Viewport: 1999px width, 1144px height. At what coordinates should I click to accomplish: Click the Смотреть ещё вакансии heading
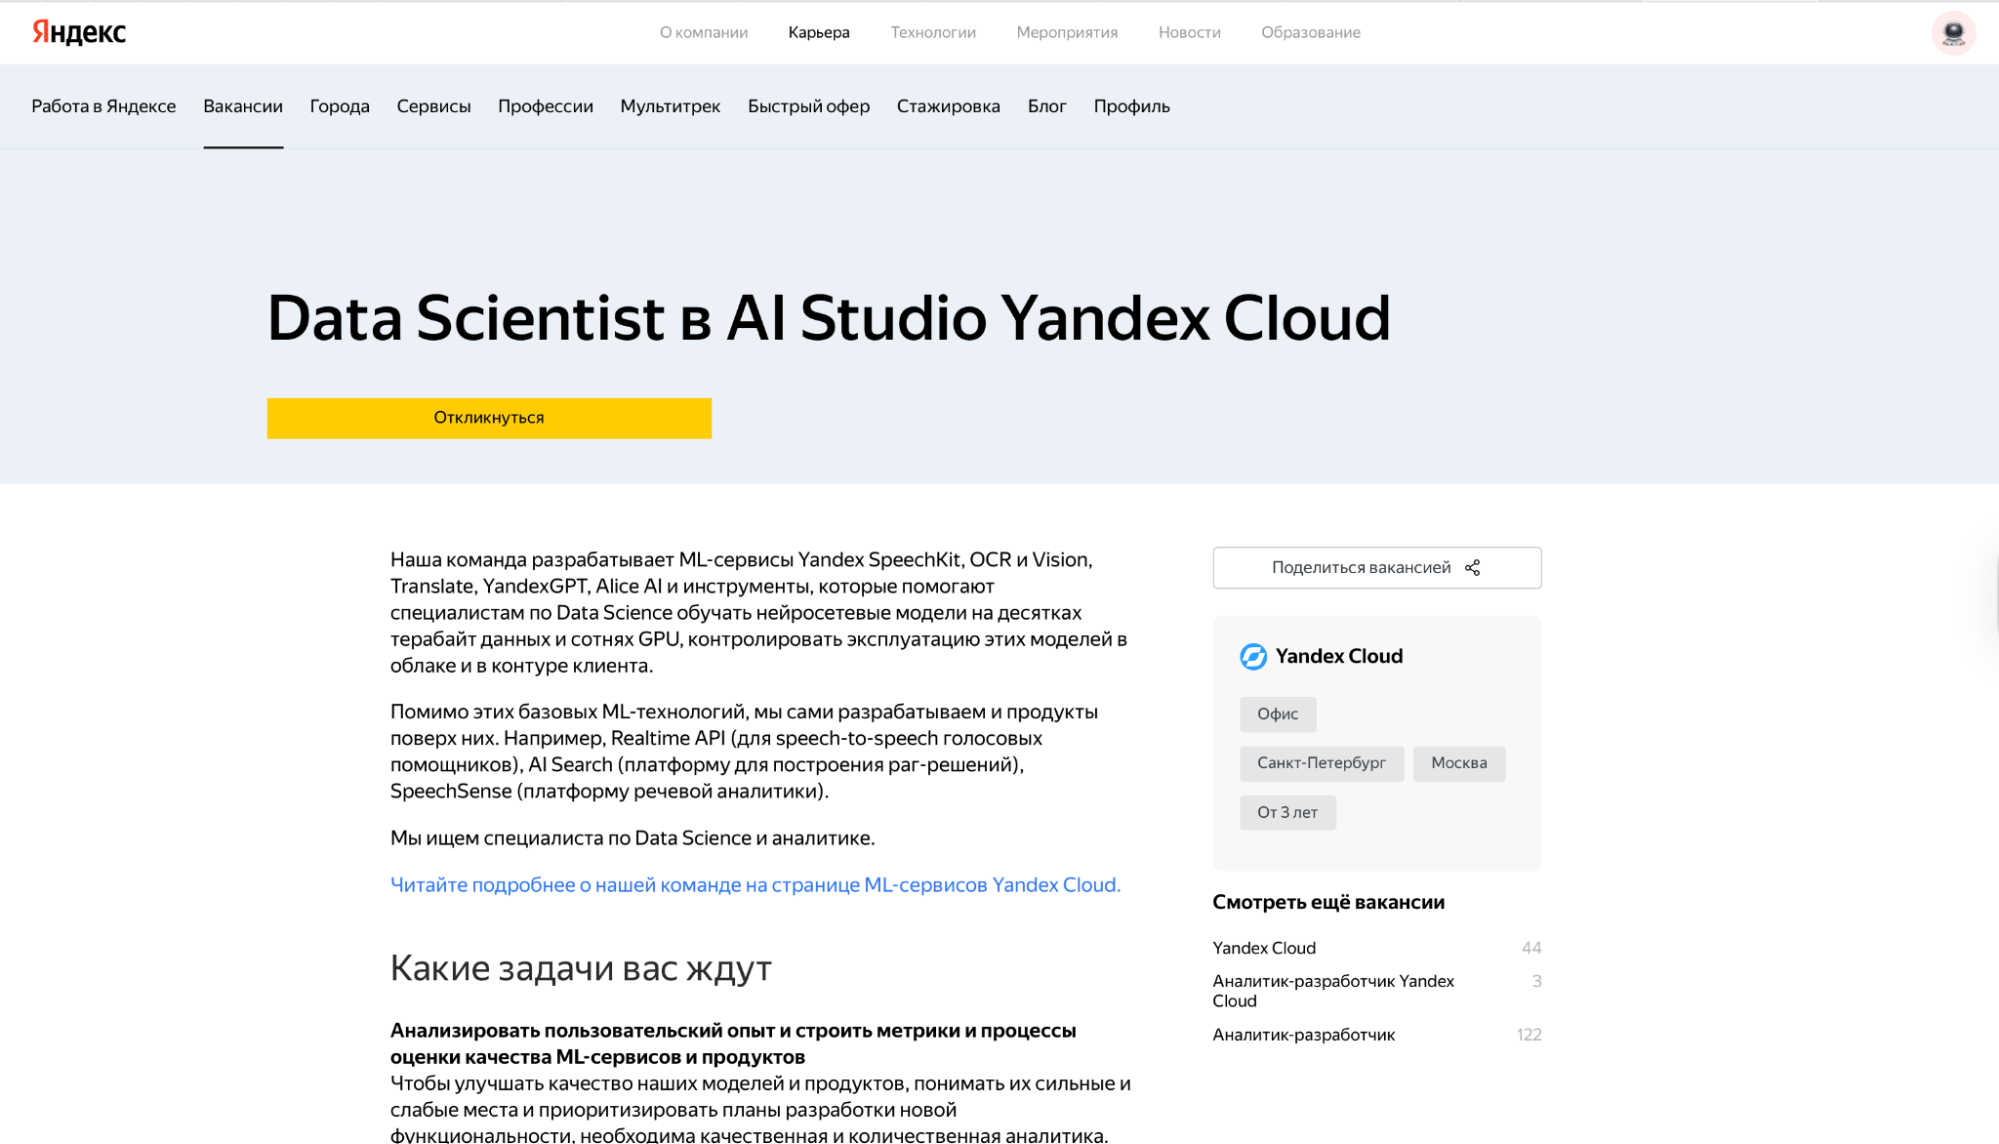coord(1329,902)
